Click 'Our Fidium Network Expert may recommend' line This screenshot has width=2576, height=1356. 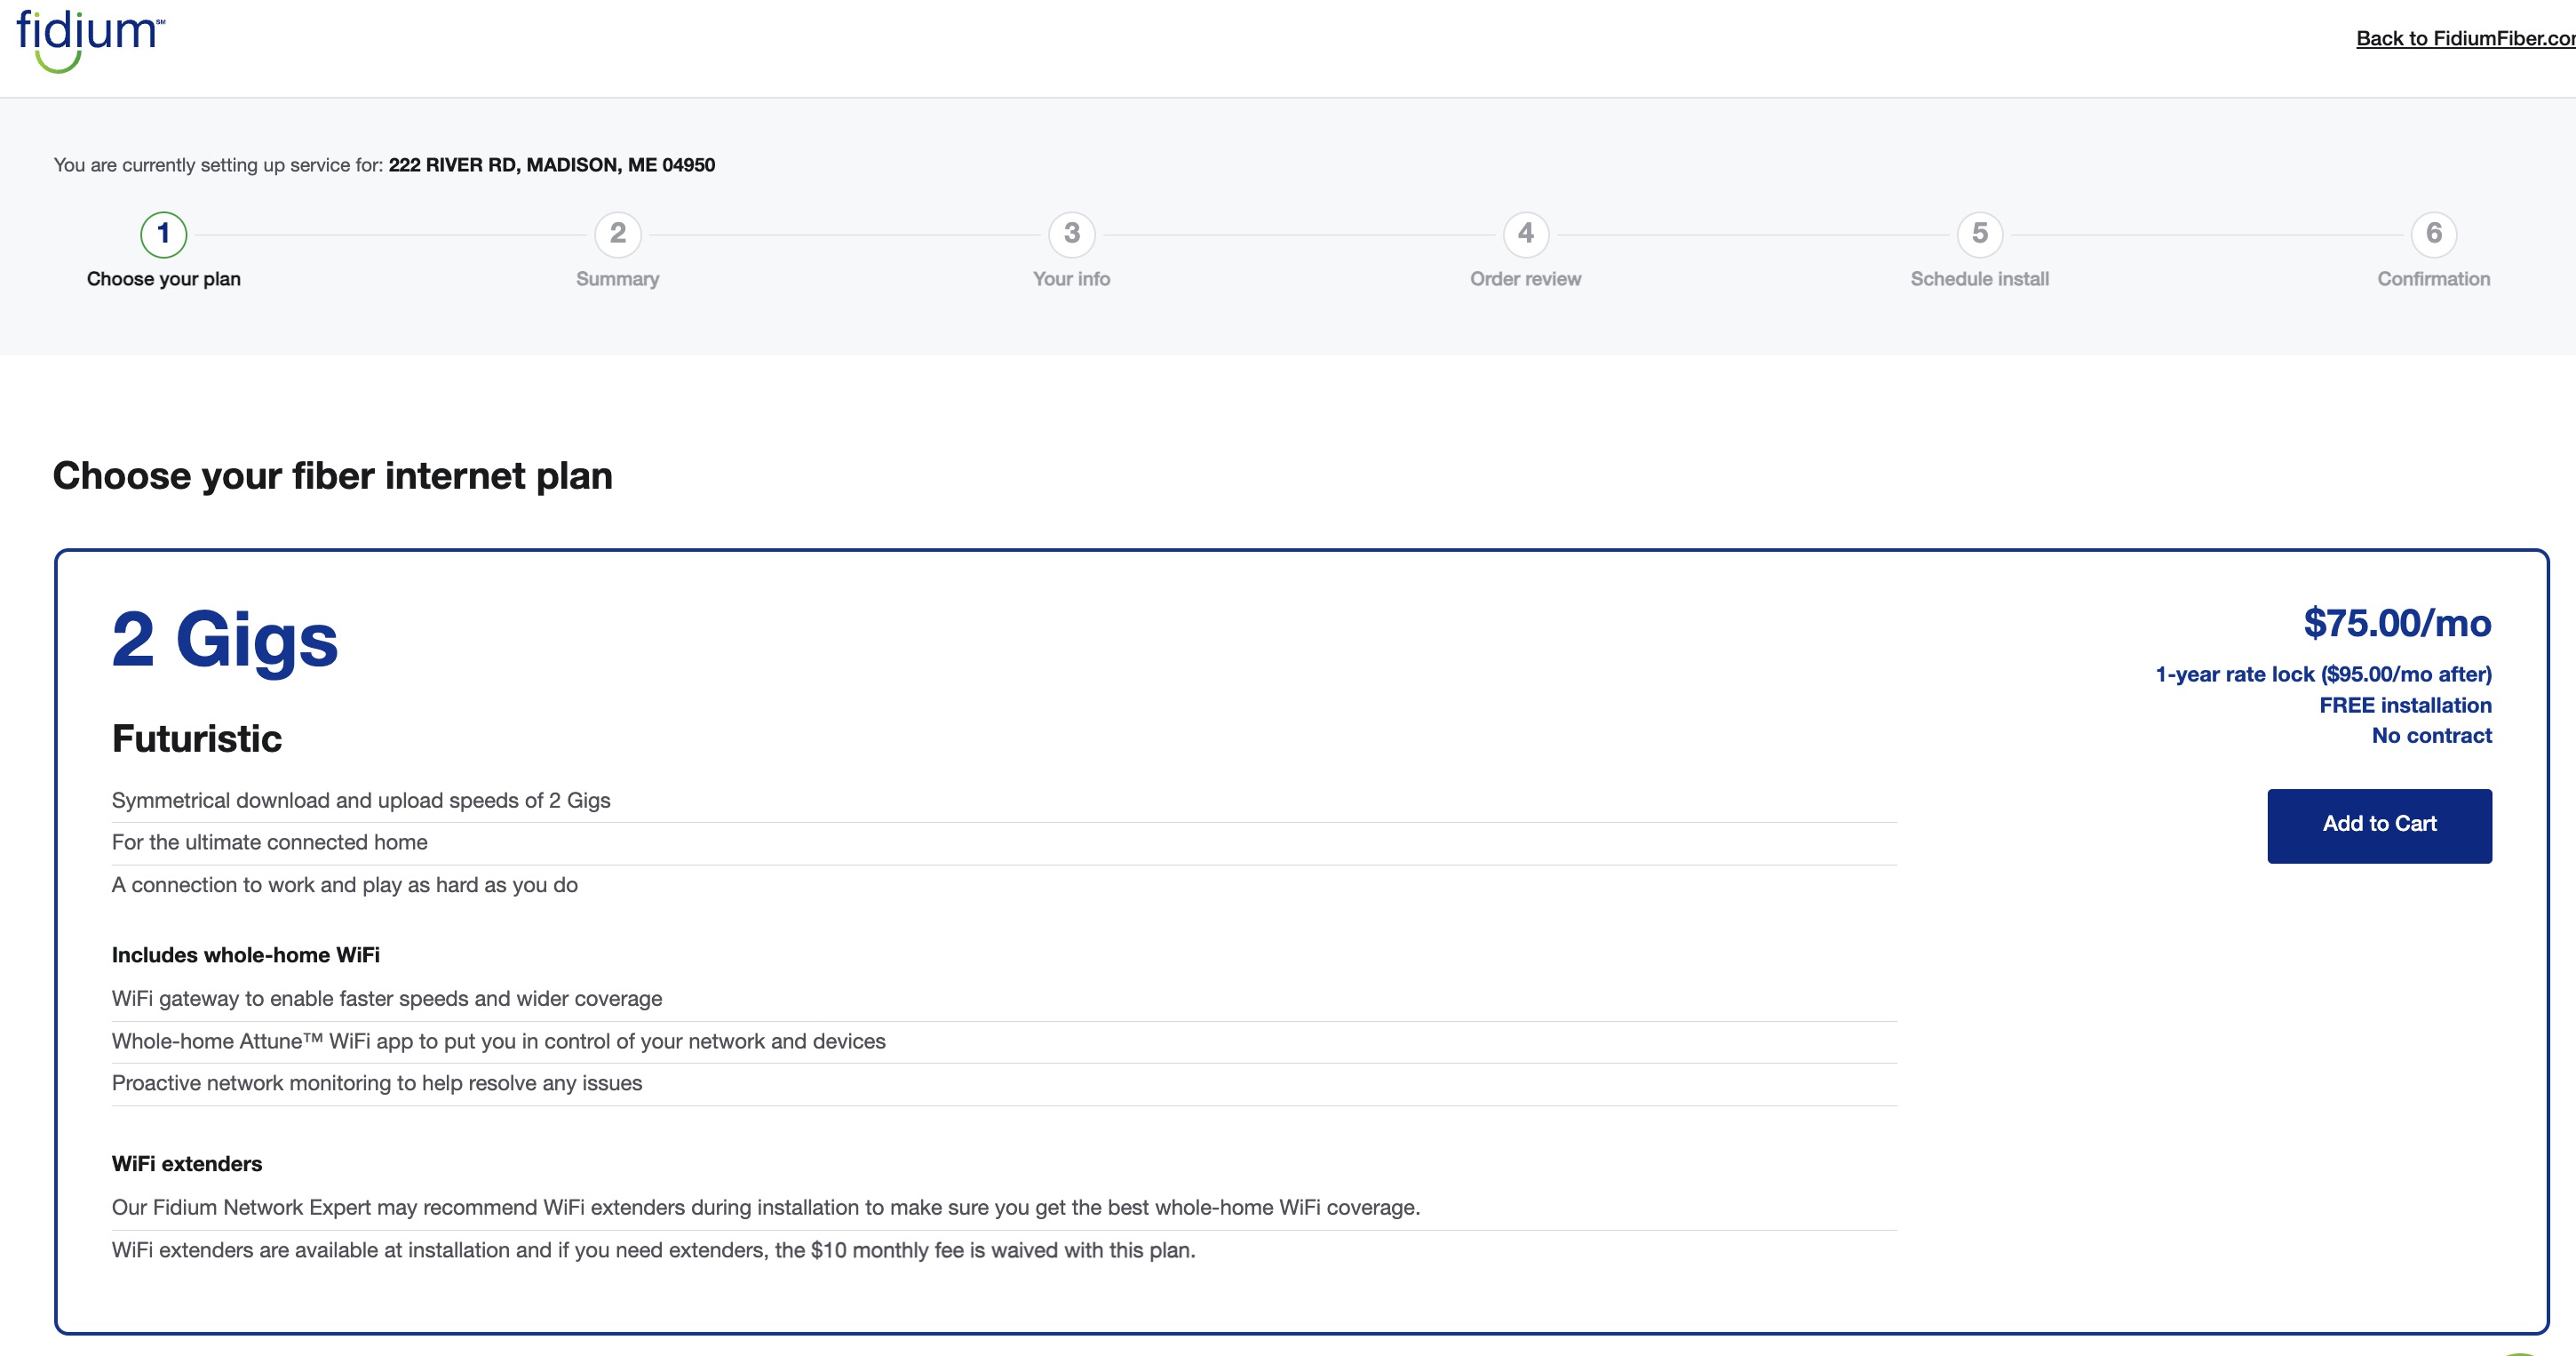766,1207
